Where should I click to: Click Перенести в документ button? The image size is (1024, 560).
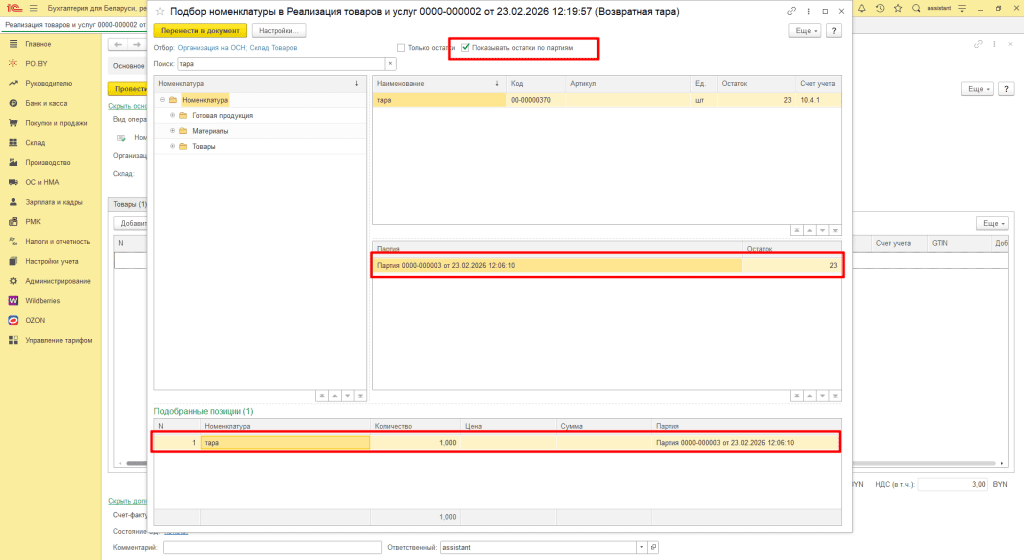point(200,31)
